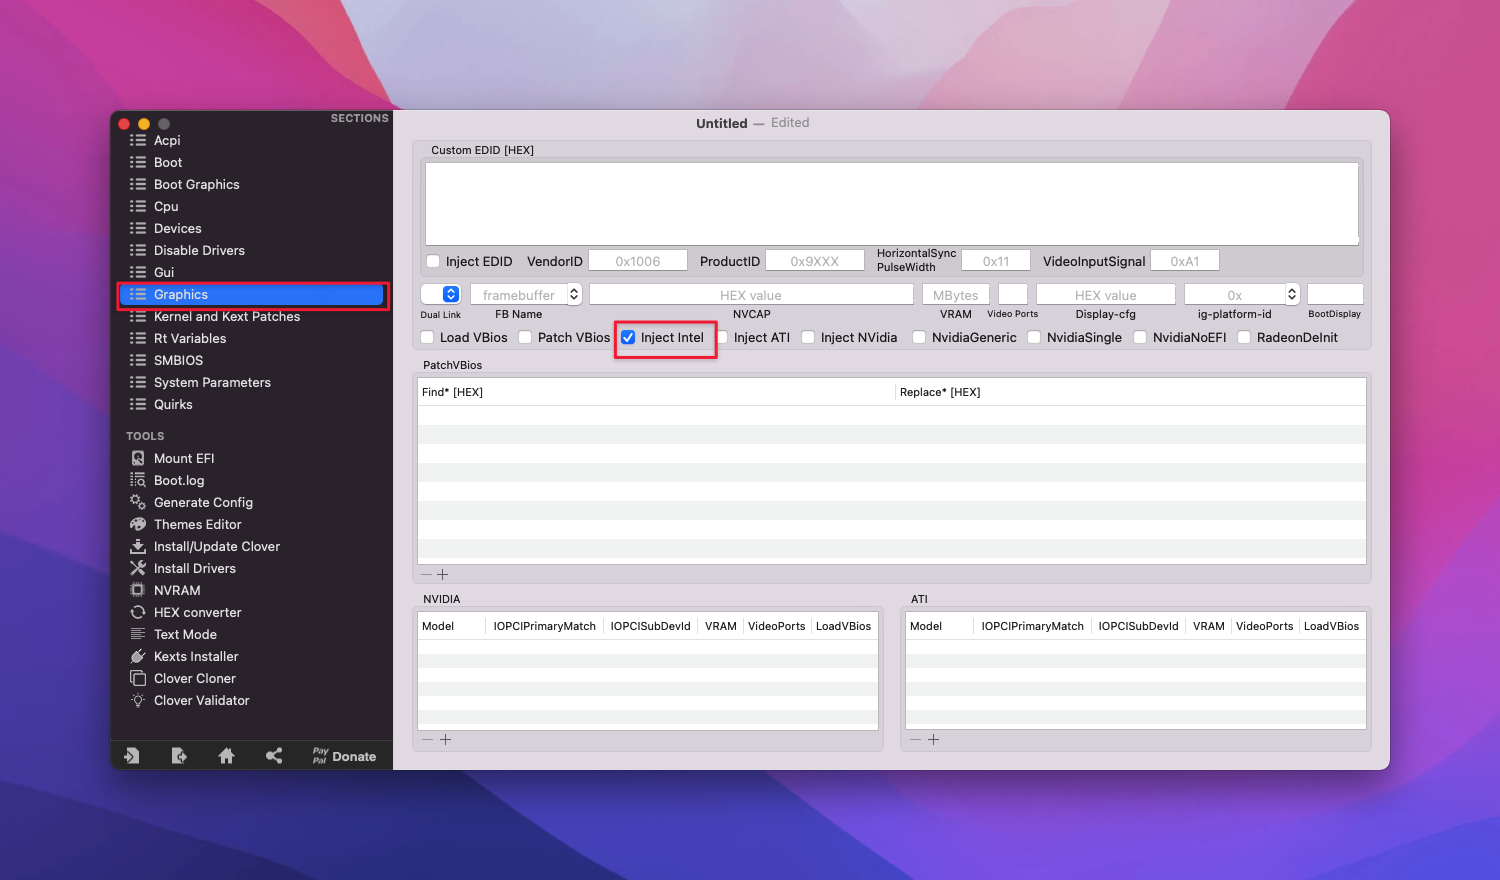1500x880 pixels.
Task: Tick the Load VBios checkbox
Action: [427, 338]
